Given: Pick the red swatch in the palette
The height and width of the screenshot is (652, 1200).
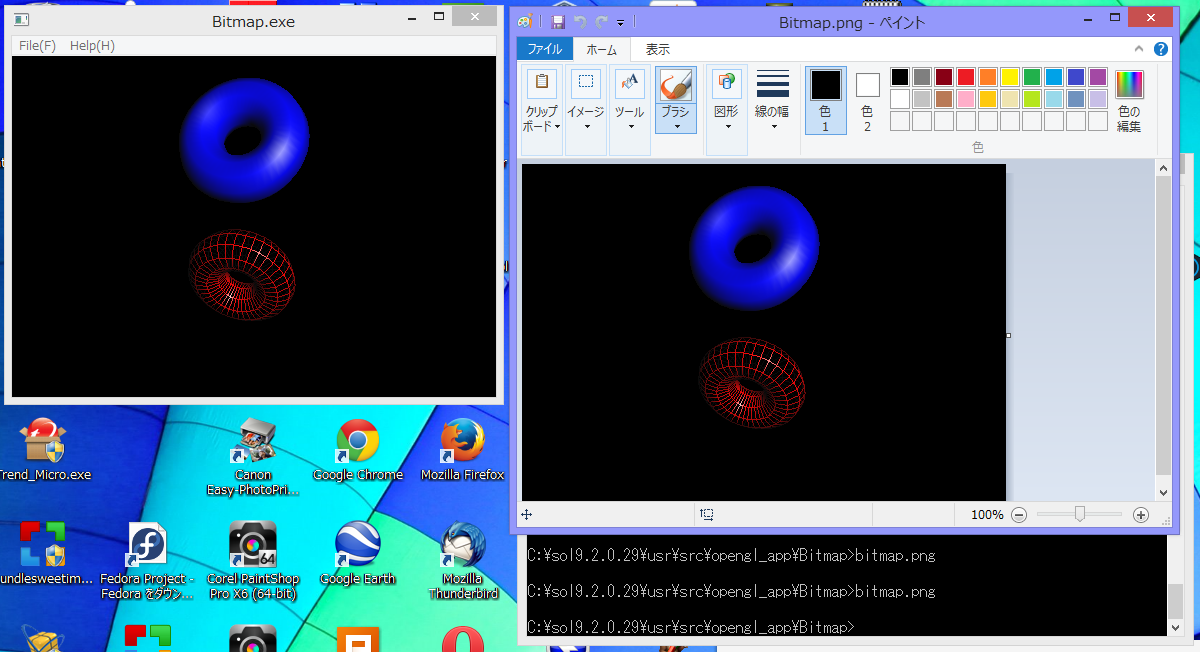Looking at the screenshot, I should click(x=966, y=77).
